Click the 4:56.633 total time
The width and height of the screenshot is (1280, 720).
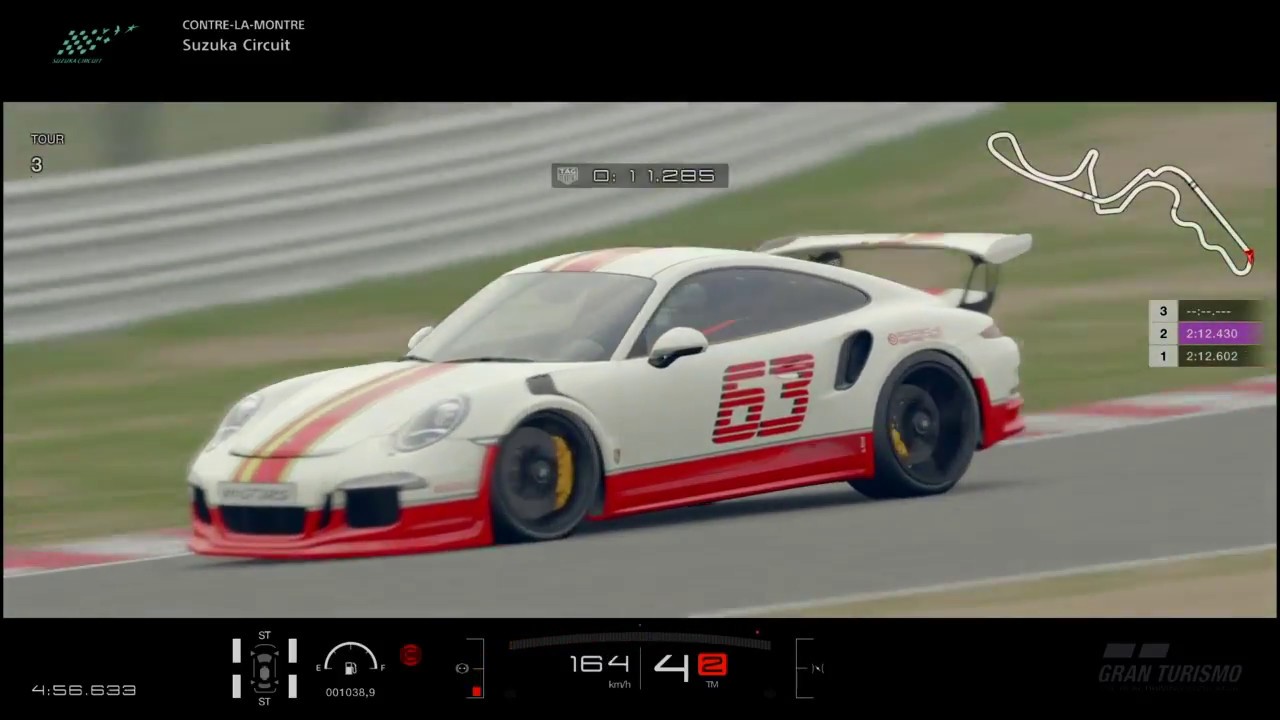pos(84,690)
